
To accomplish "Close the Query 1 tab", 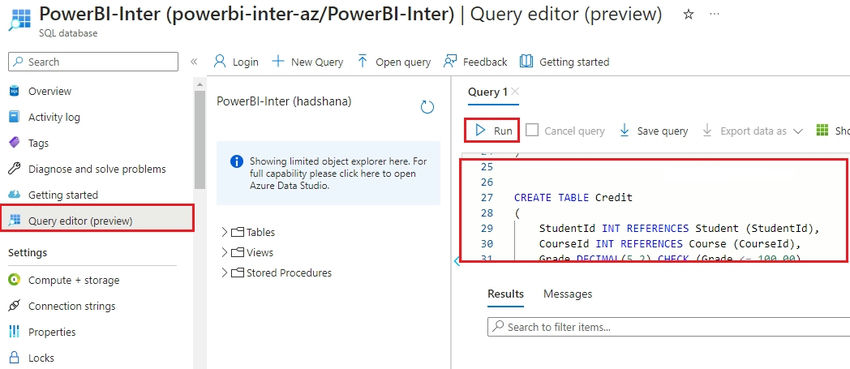I will coord(515,92).
